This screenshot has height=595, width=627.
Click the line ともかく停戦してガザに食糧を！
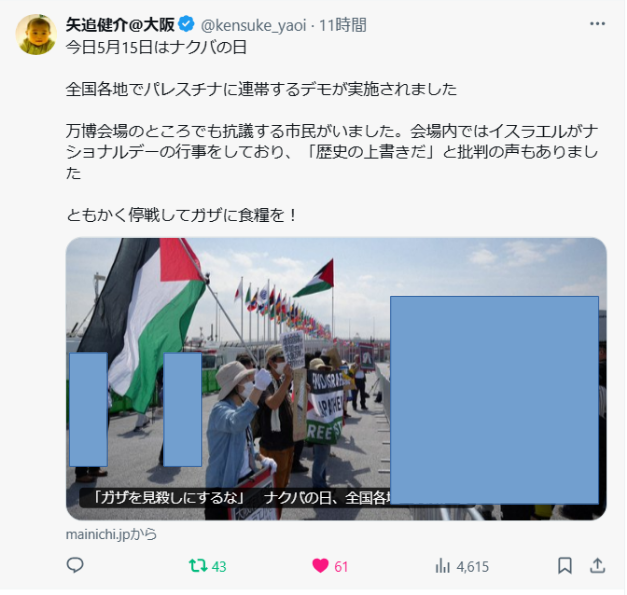click(x=182, y=216)
